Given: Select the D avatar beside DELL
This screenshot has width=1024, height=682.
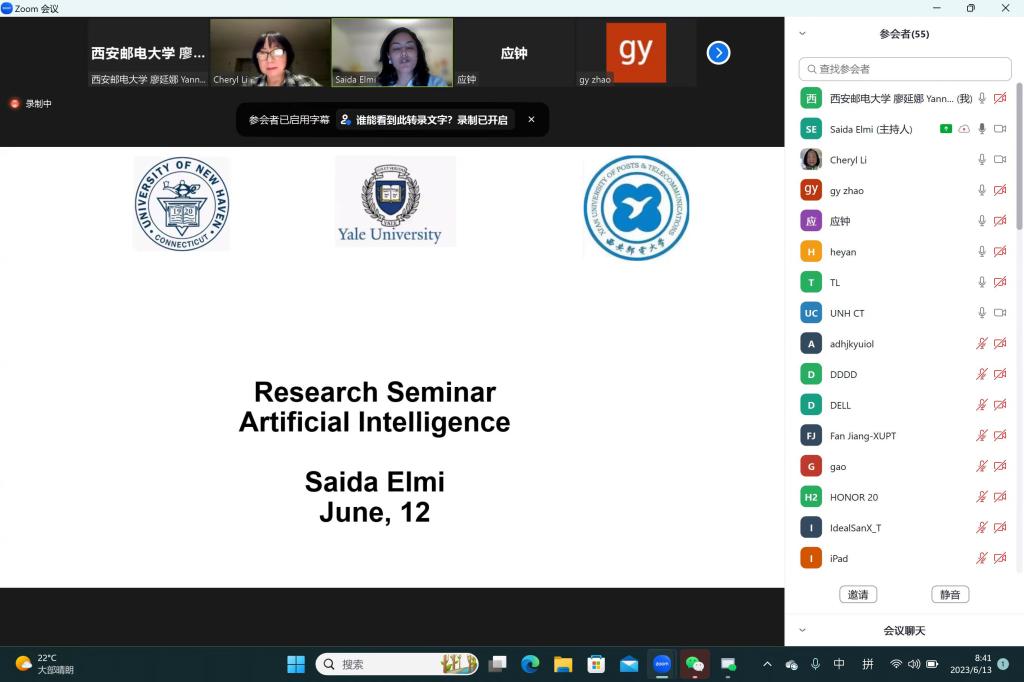Looking at the screenshot, I should point(811,405).
